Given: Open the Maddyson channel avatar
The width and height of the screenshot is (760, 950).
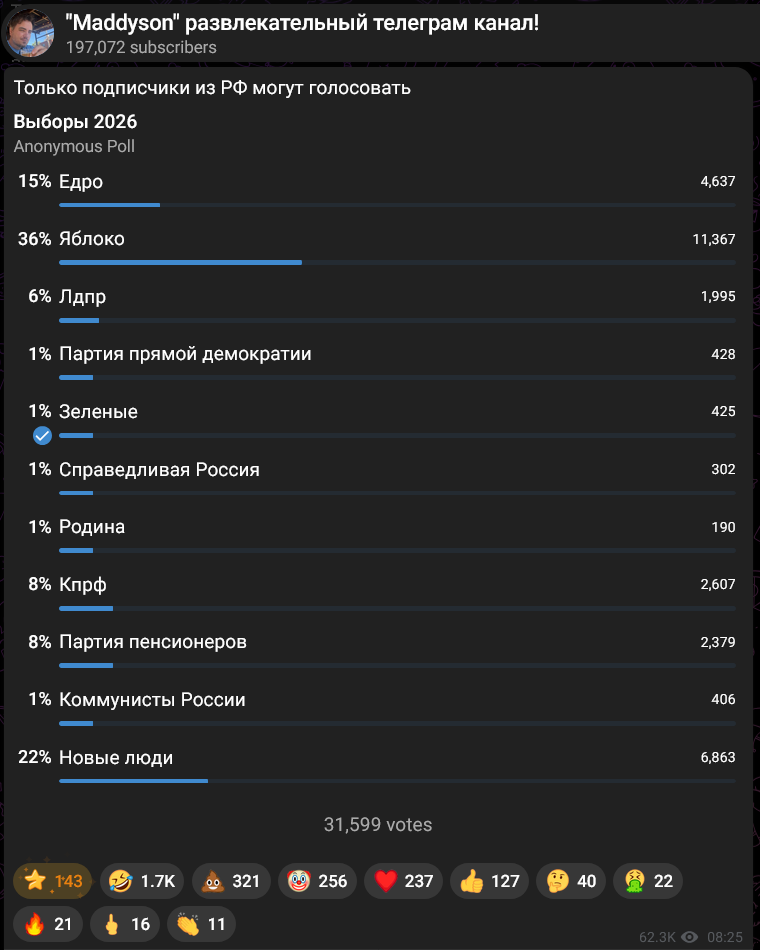Looking at the screenshot, I should point(28,33).
